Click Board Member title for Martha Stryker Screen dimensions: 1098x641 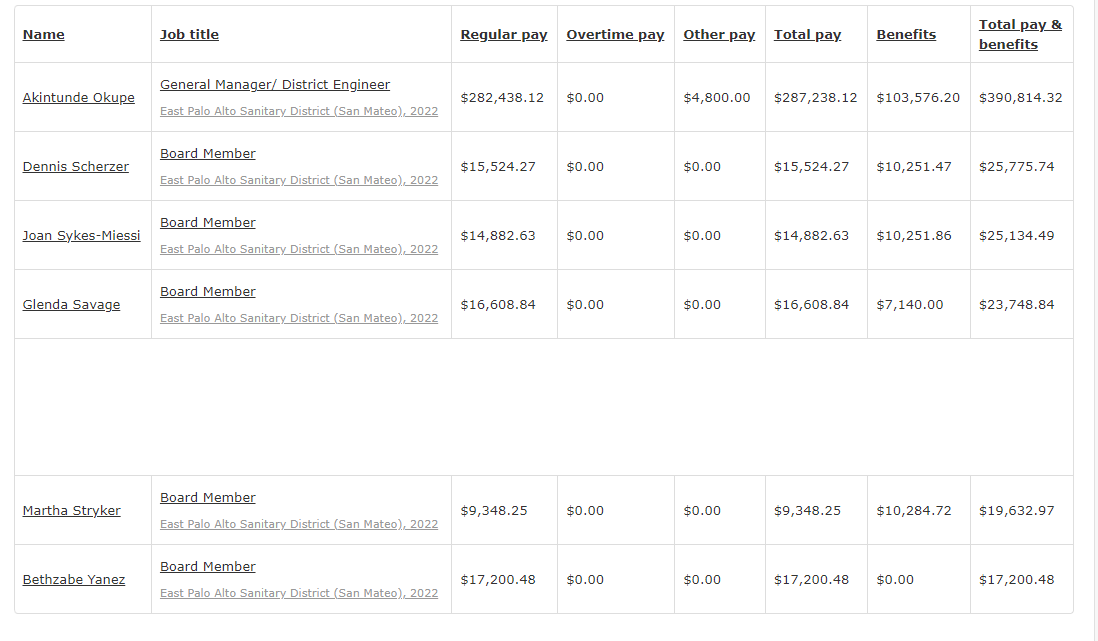coord(207,497)
